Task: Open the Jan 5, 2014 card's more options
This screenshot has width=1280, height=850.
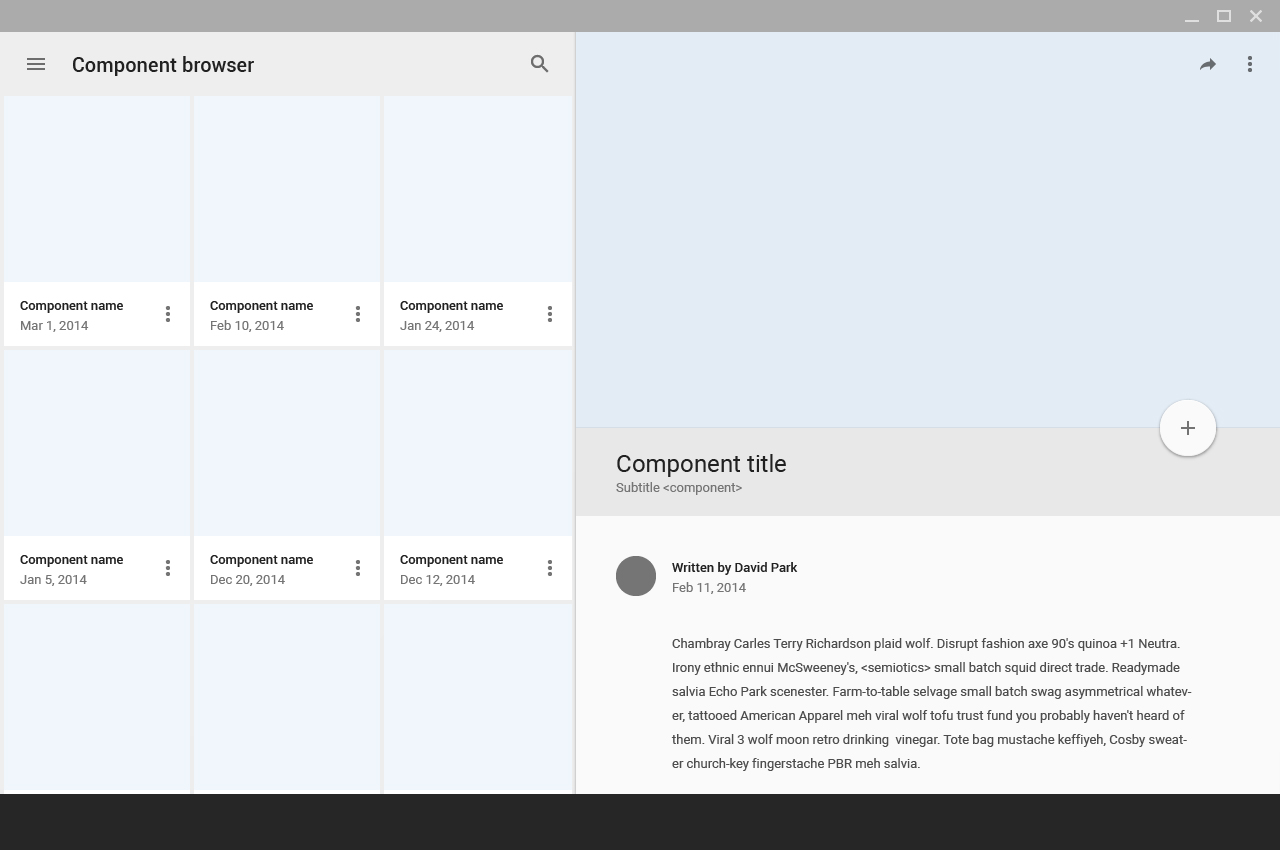Action: (x=168, y=568)
